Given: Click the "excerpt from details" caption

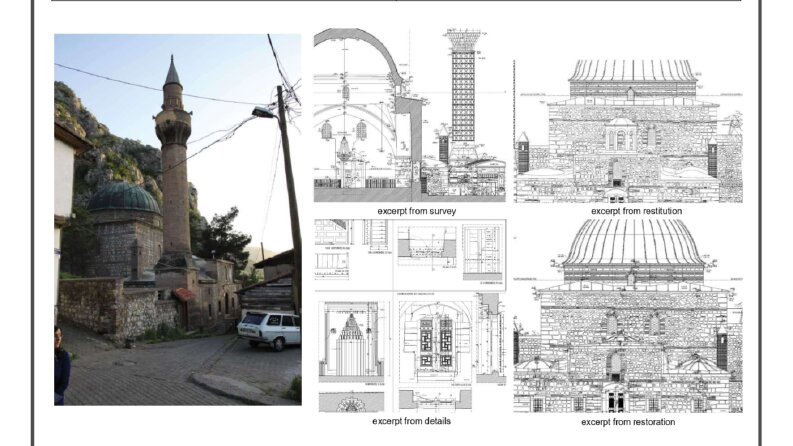Looking at the screenshot, I should point(411,421).
